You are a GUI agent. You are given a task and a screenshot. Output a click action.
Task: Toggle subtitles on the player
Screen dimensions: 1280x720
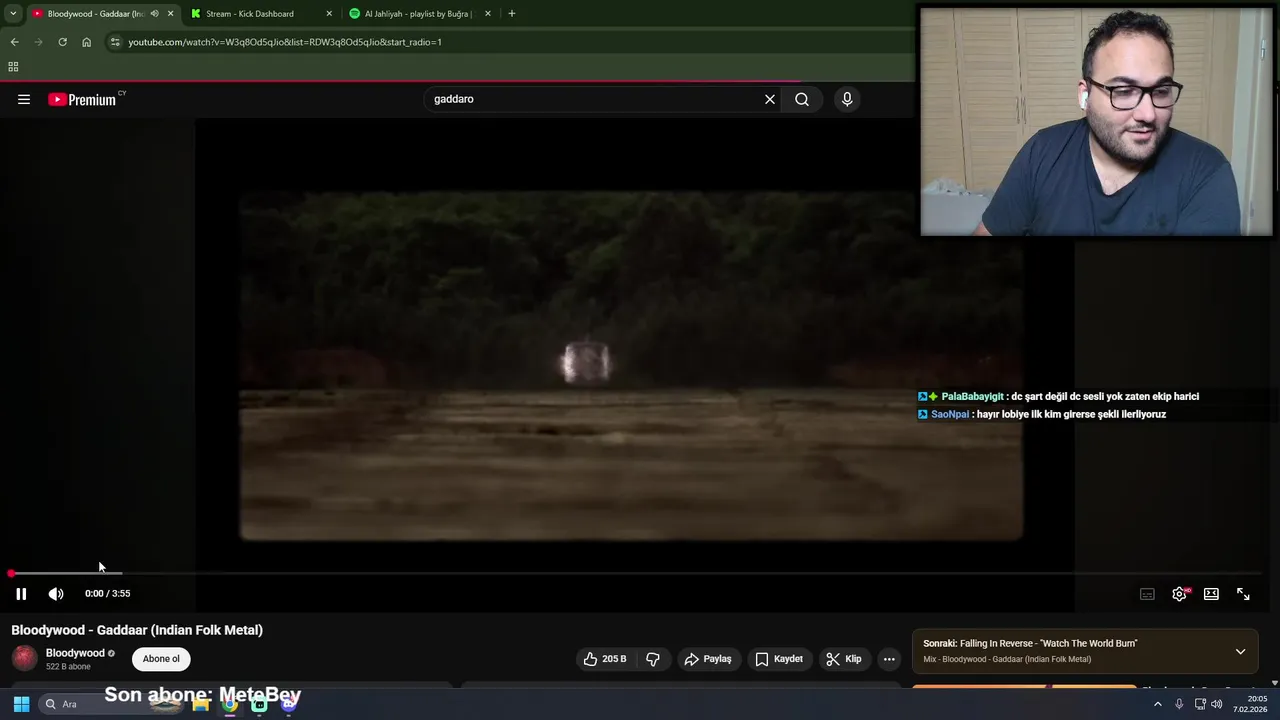point(1147,594)
